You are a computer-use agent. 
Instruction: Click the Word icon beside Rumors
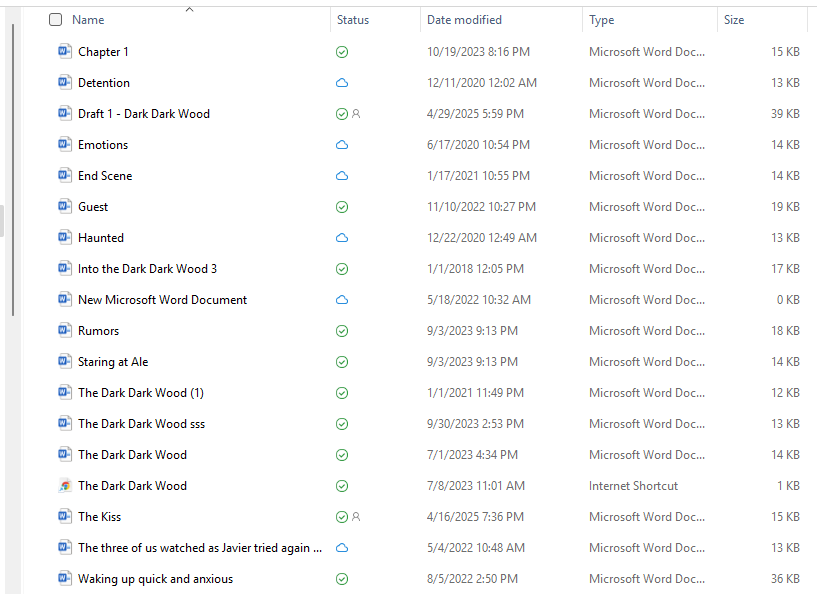tap(65, 331)
